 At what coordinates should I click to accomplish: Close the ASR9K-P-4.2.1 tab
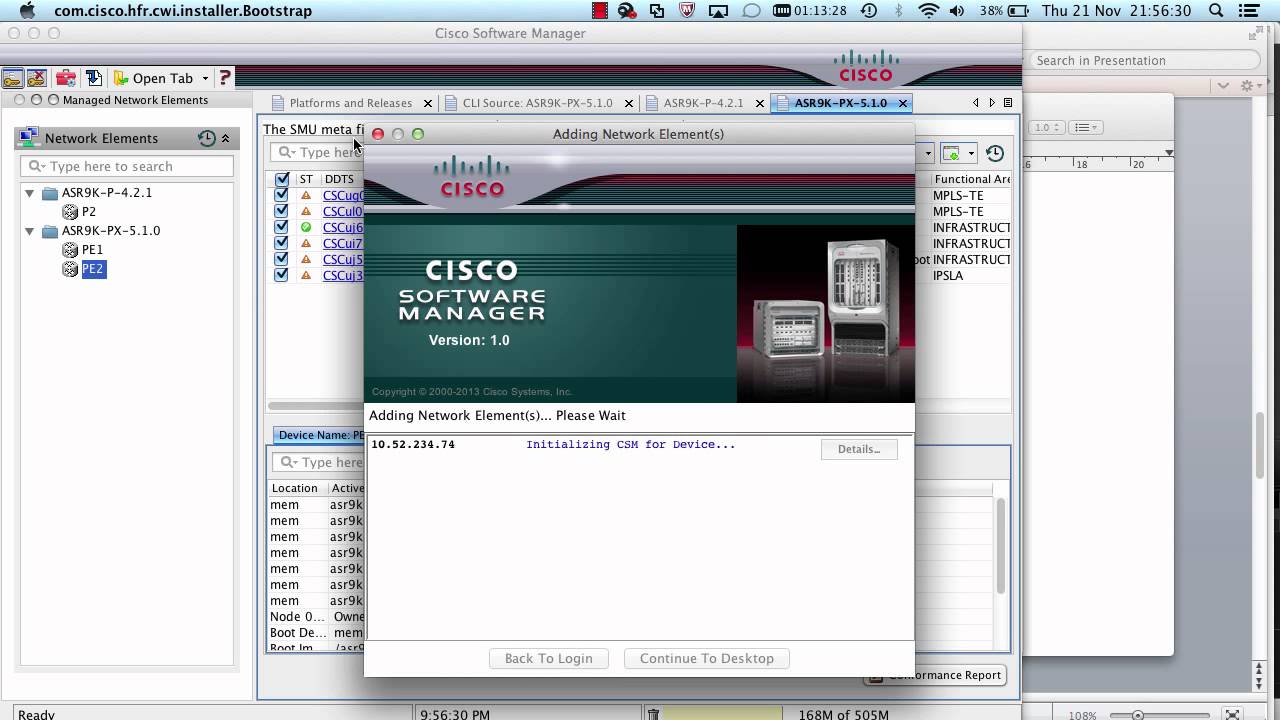point(760,103)
